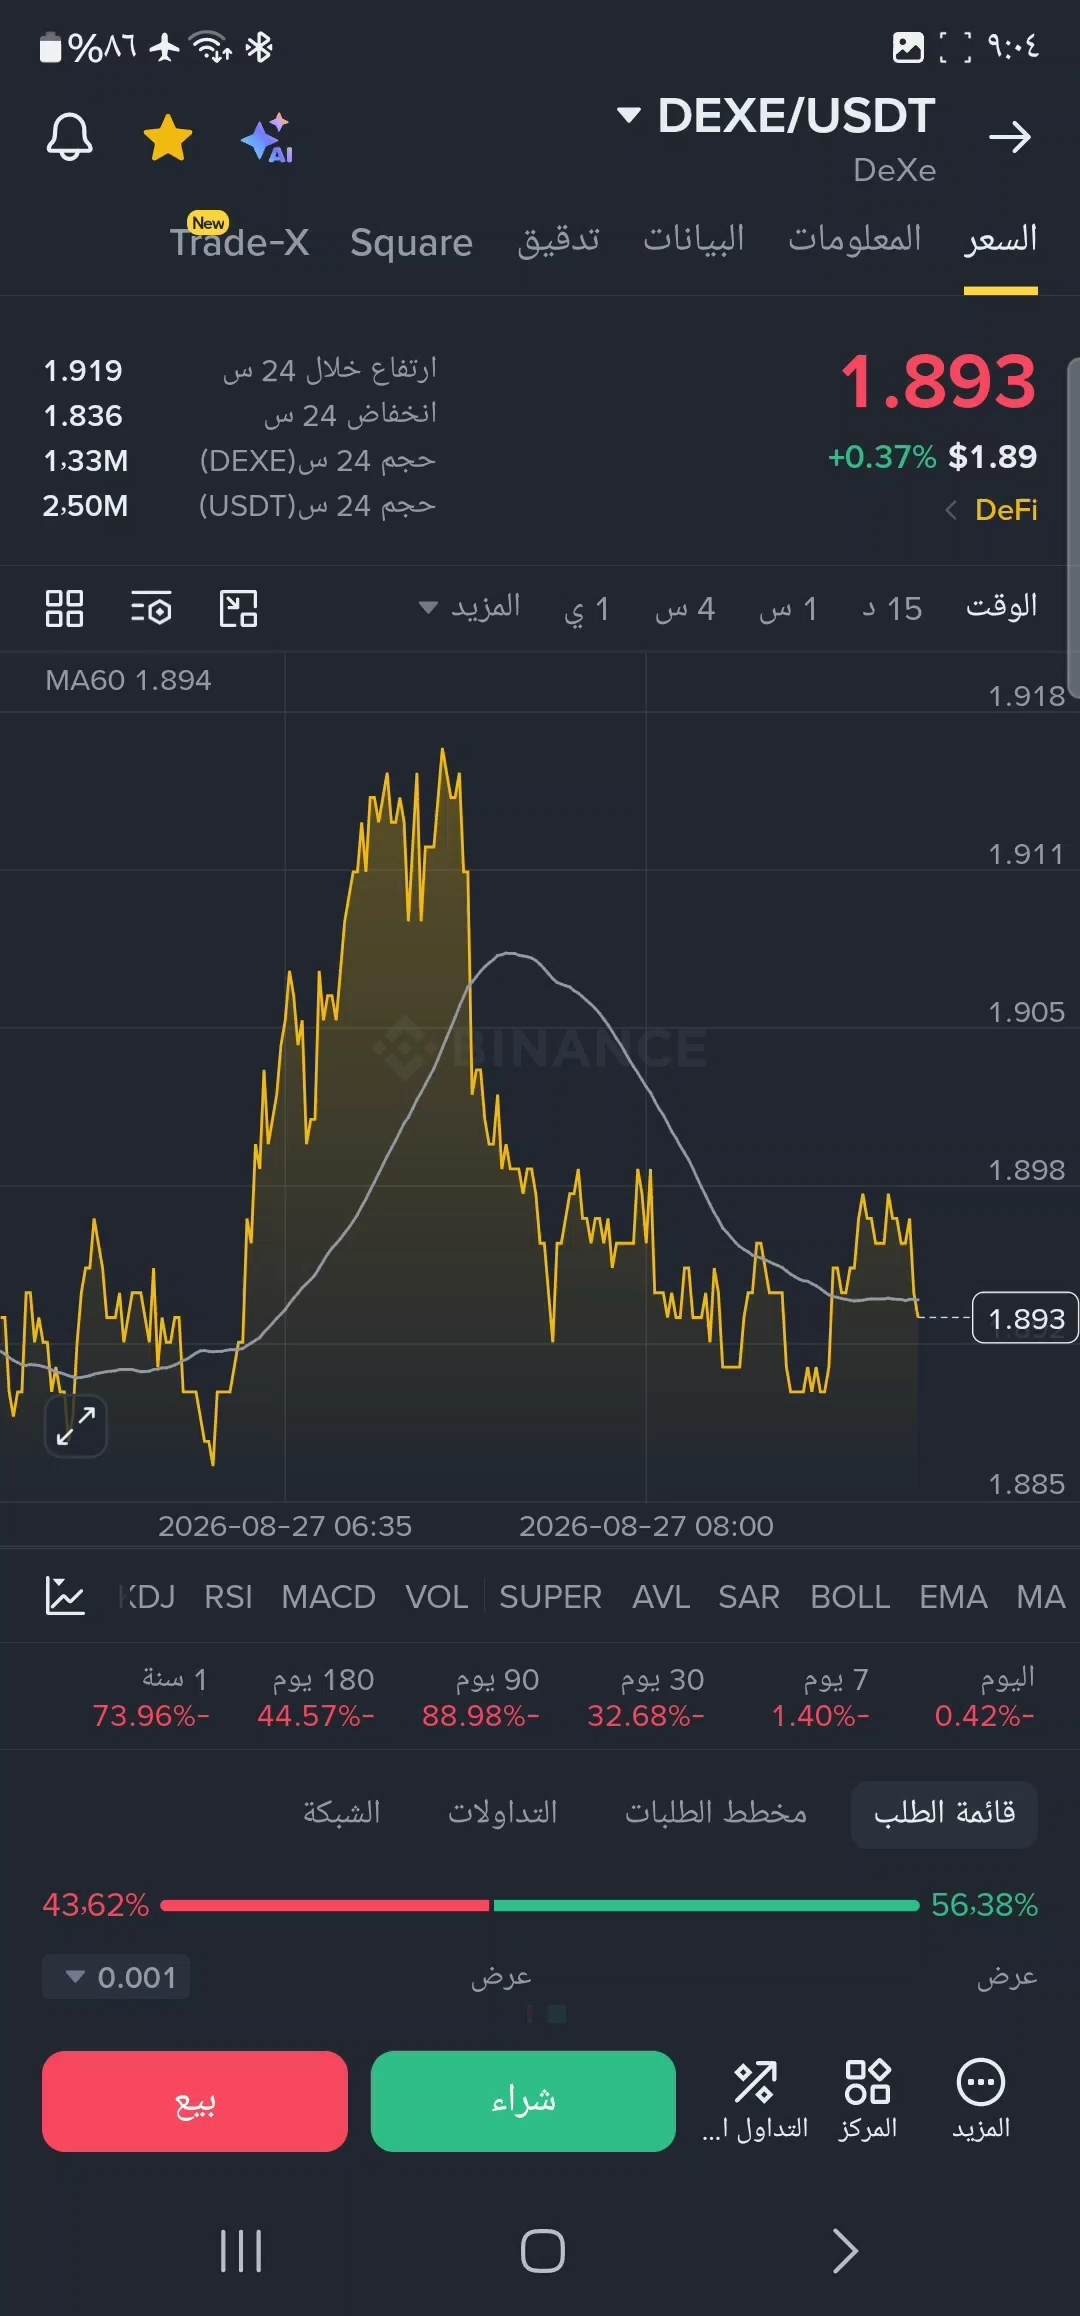Open the المعلومات tab

point(855,240)
